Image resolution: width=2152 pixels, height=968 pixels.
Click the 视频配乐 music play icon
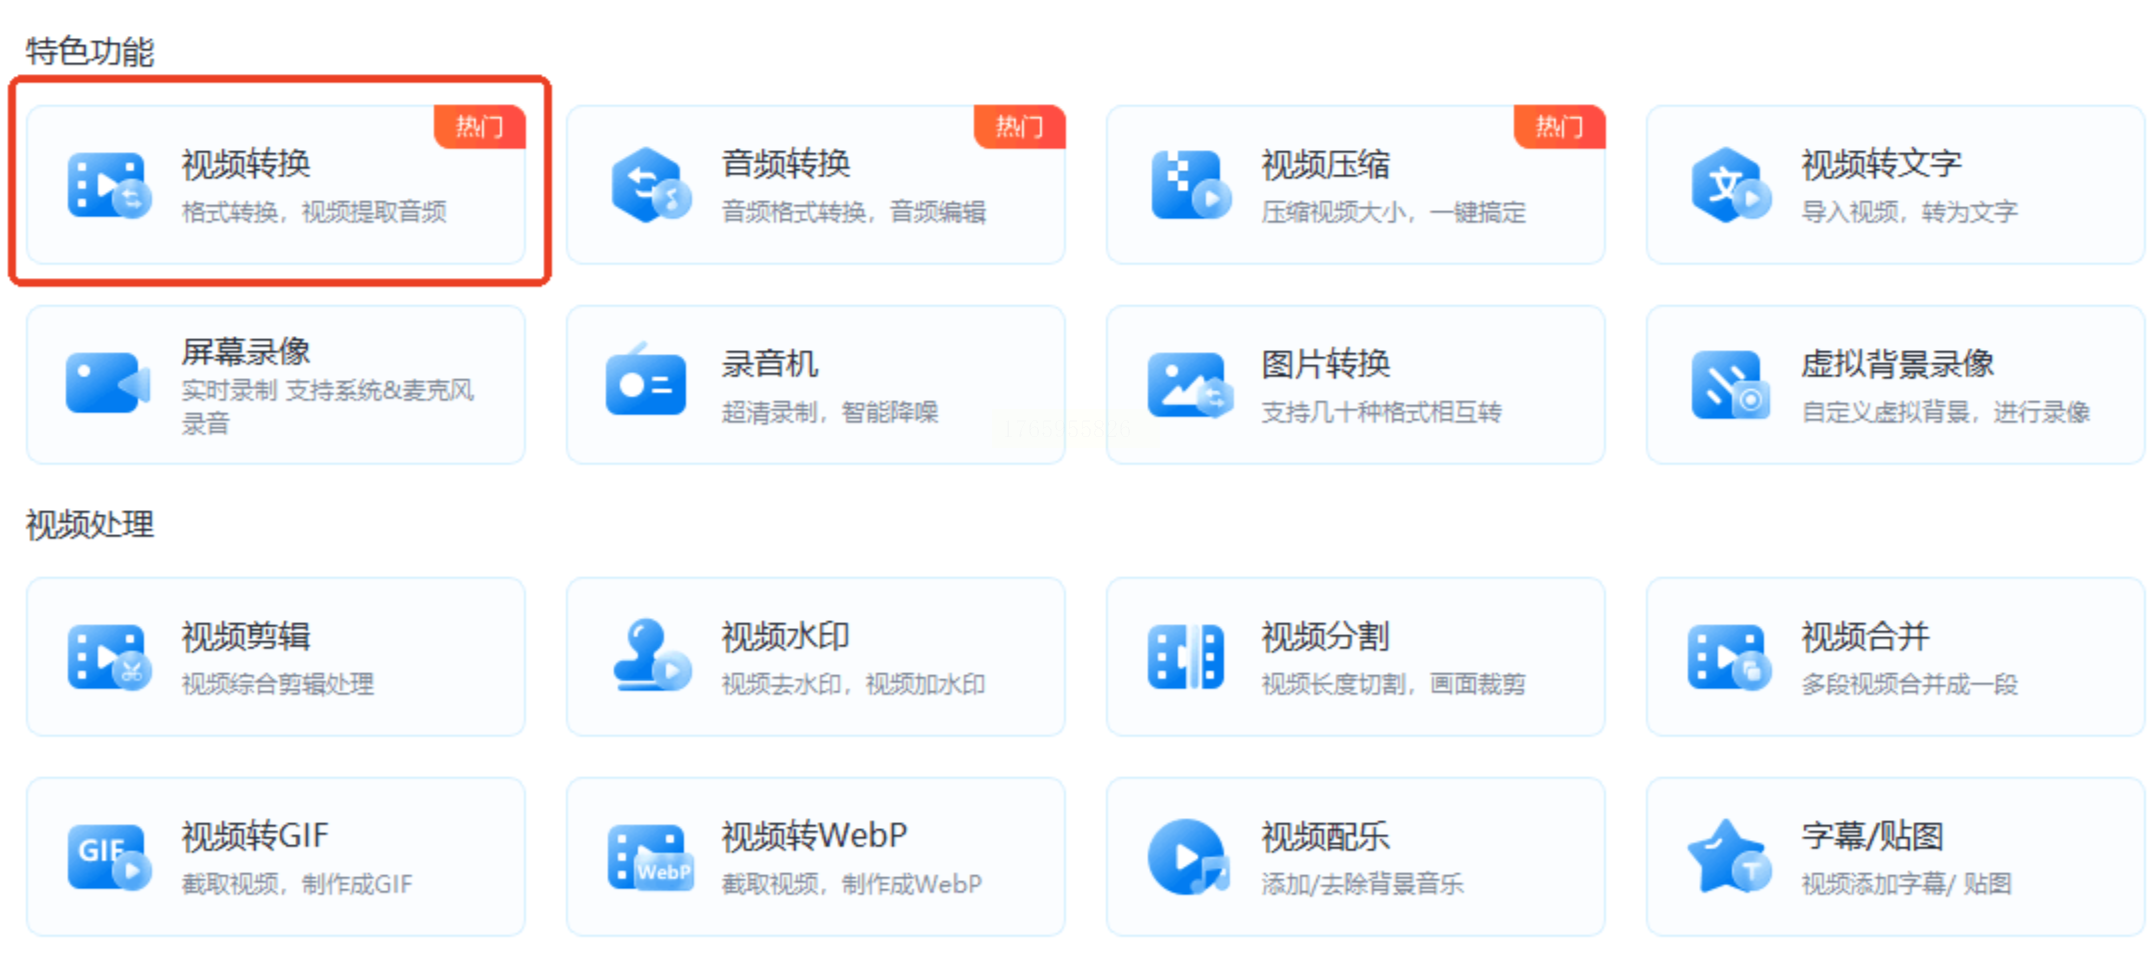click(1189, 857)
